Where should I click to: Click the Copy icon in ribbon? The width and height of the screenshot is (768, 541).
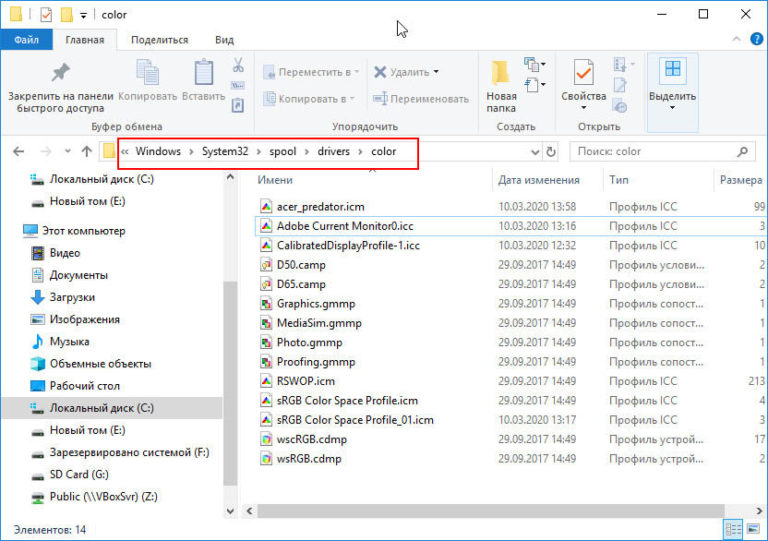pyautogui.click(x=147, y=73)
